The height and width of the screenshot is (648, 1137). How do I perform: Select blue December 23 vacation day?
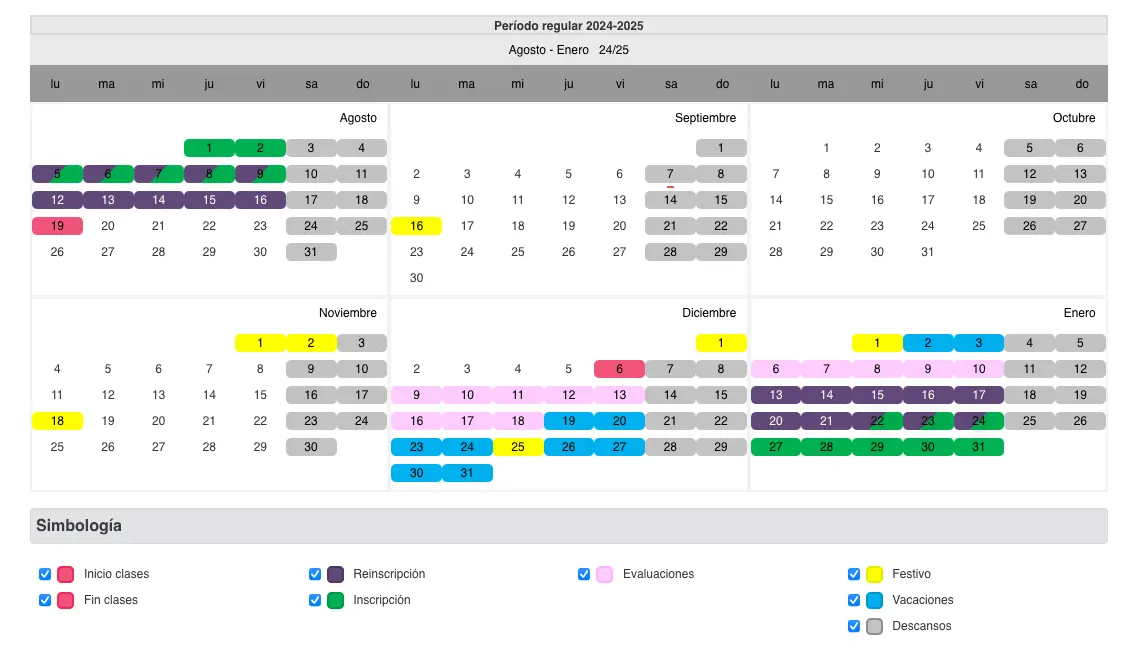416,447
